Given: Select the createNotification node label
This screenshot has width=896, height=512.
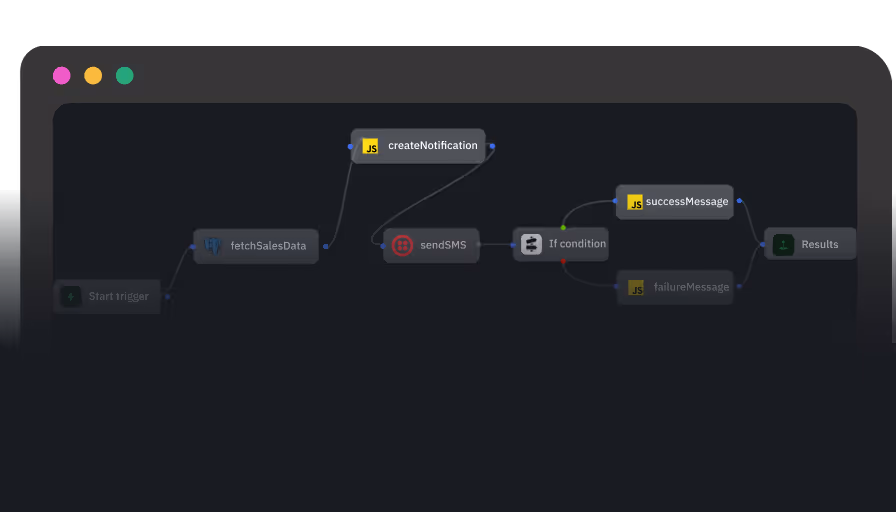Looking at the screenshot, I should pyautogui.click(x=433, y=146).
